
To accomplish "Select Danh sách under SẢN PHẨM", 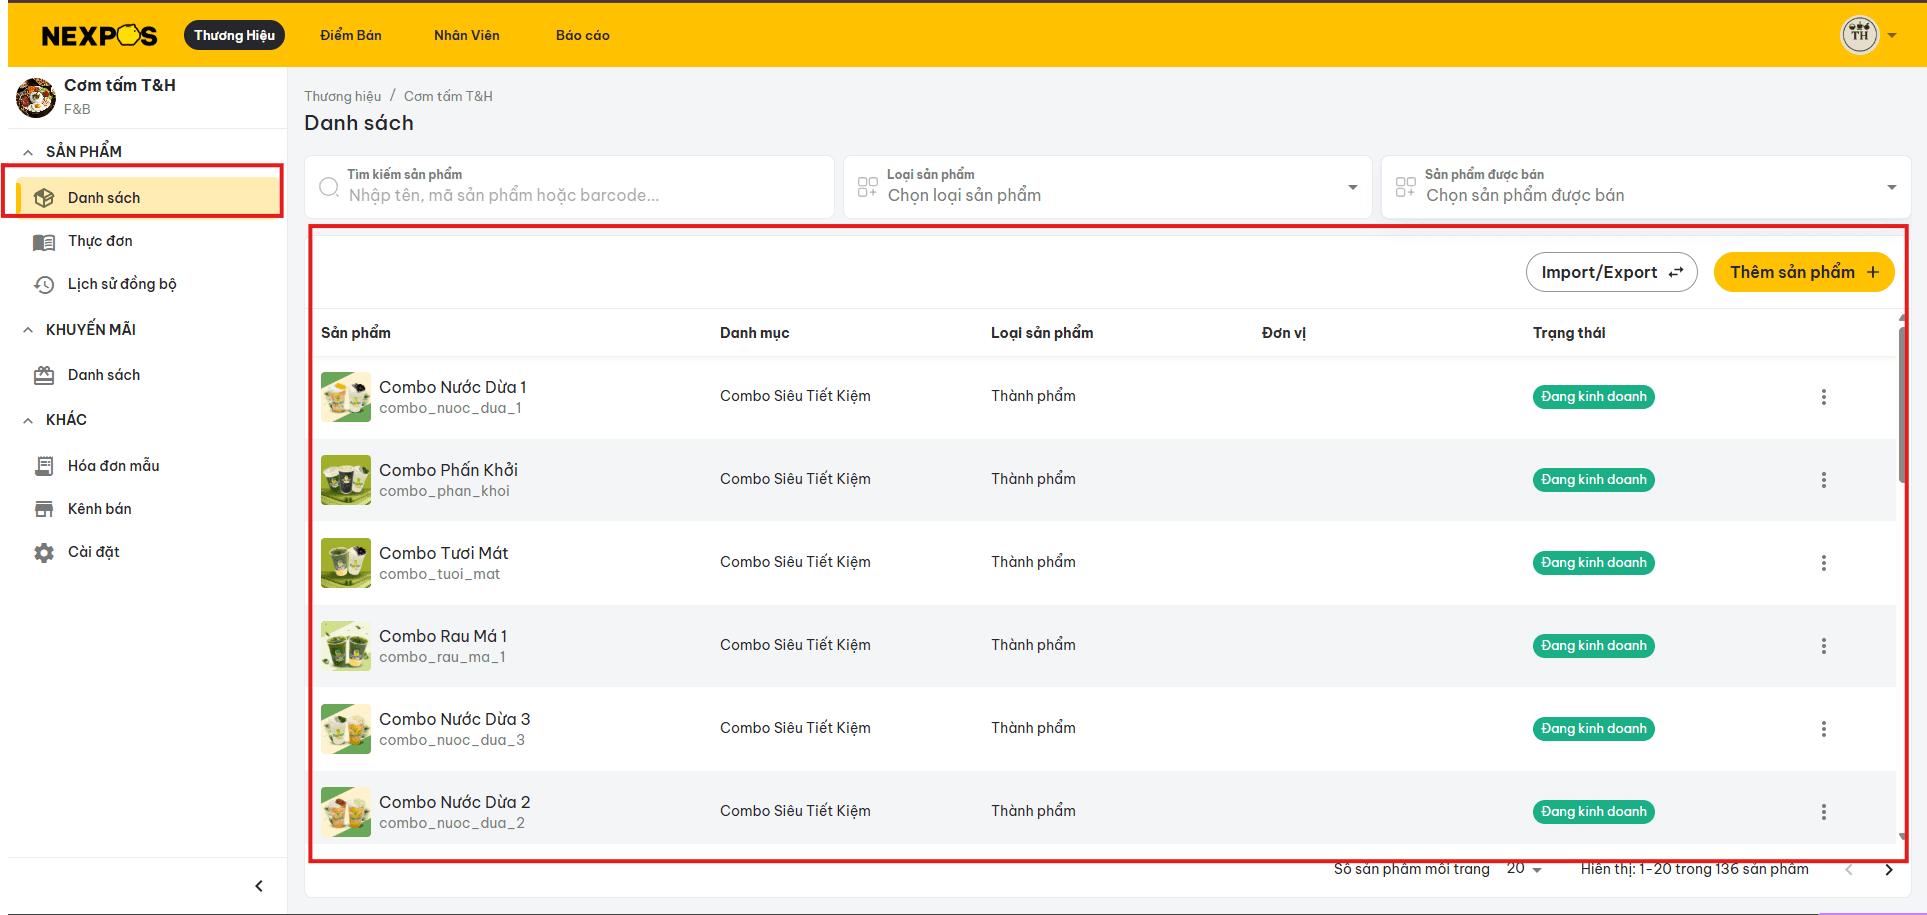I will point(148,197).
